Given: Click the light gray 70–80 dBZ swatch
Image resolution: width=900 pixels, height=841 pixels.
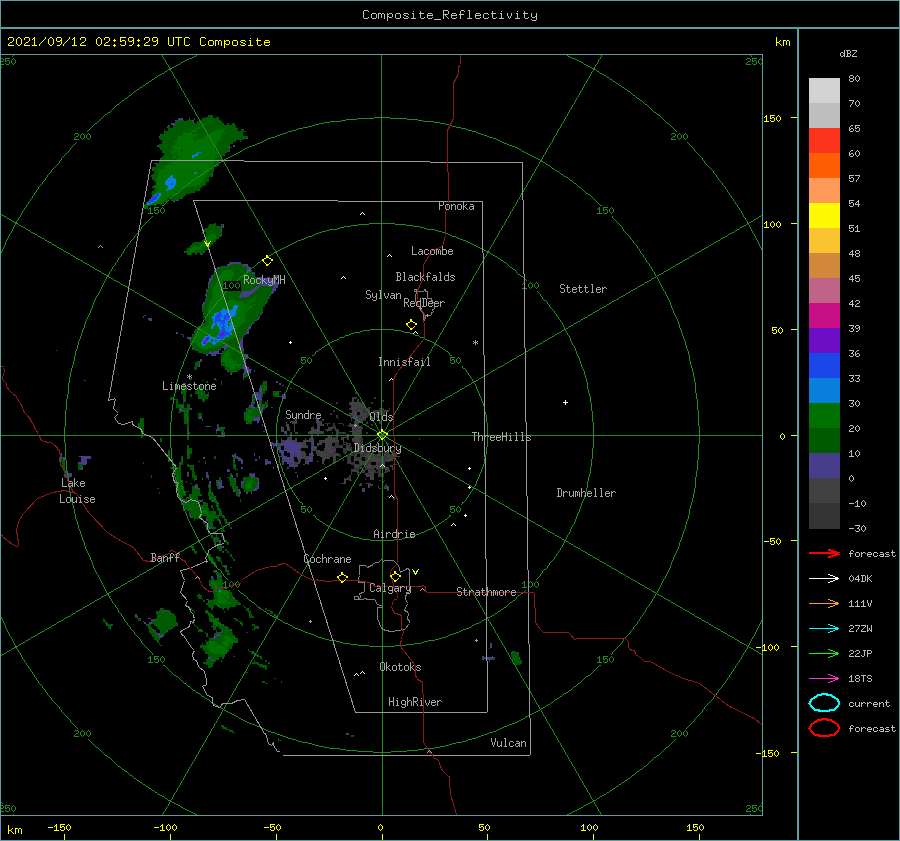Looking at the screenshot, I should coord(824,91).
